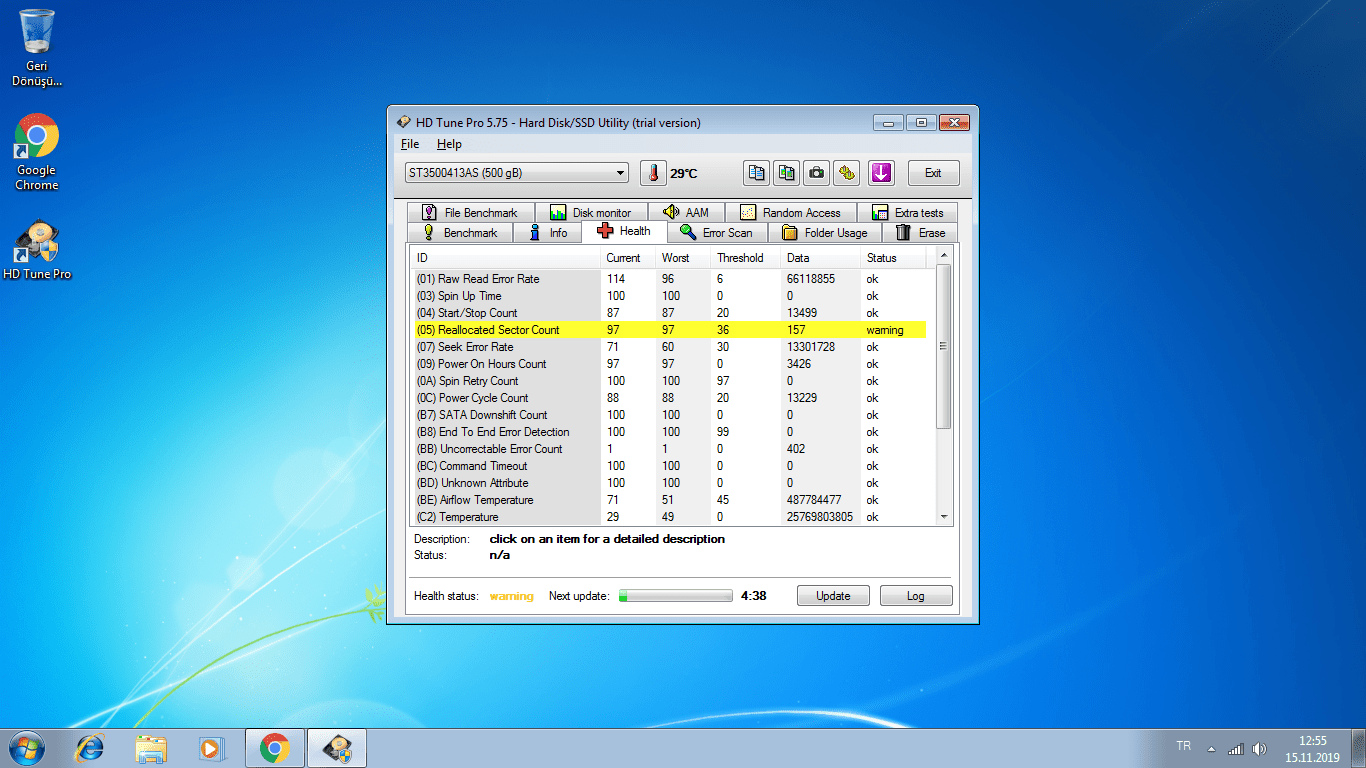Open the Windows Start menu

[25, 748]
